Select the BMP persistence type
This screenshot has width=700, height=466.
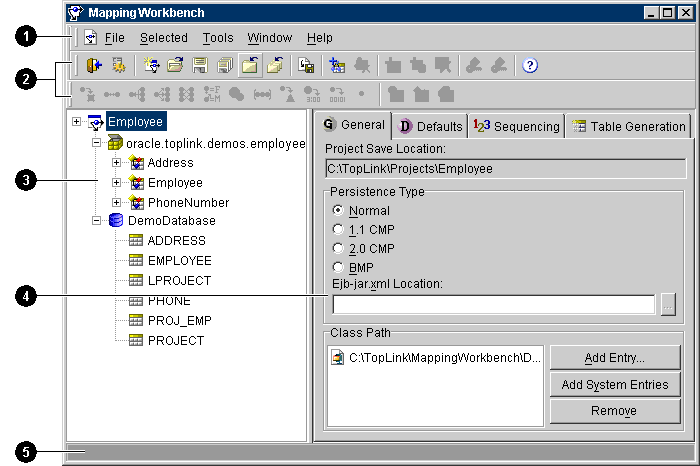(338, 267)
